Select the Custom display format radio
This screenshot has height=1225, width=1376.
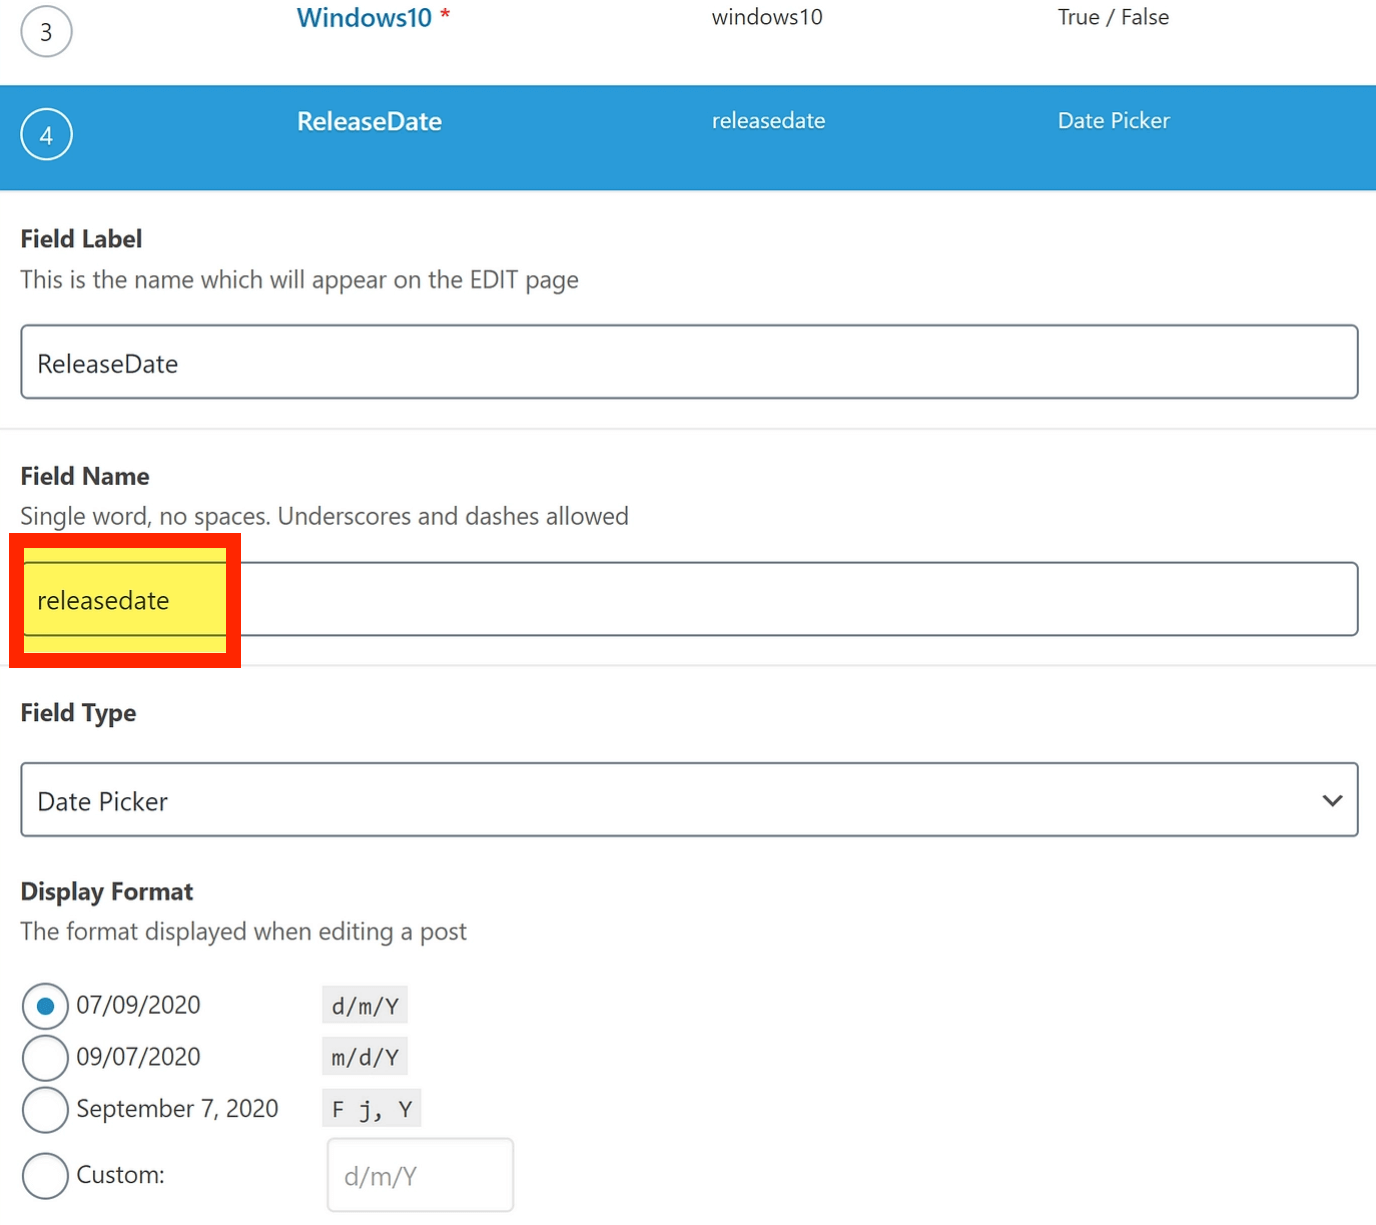(45, 1176)
